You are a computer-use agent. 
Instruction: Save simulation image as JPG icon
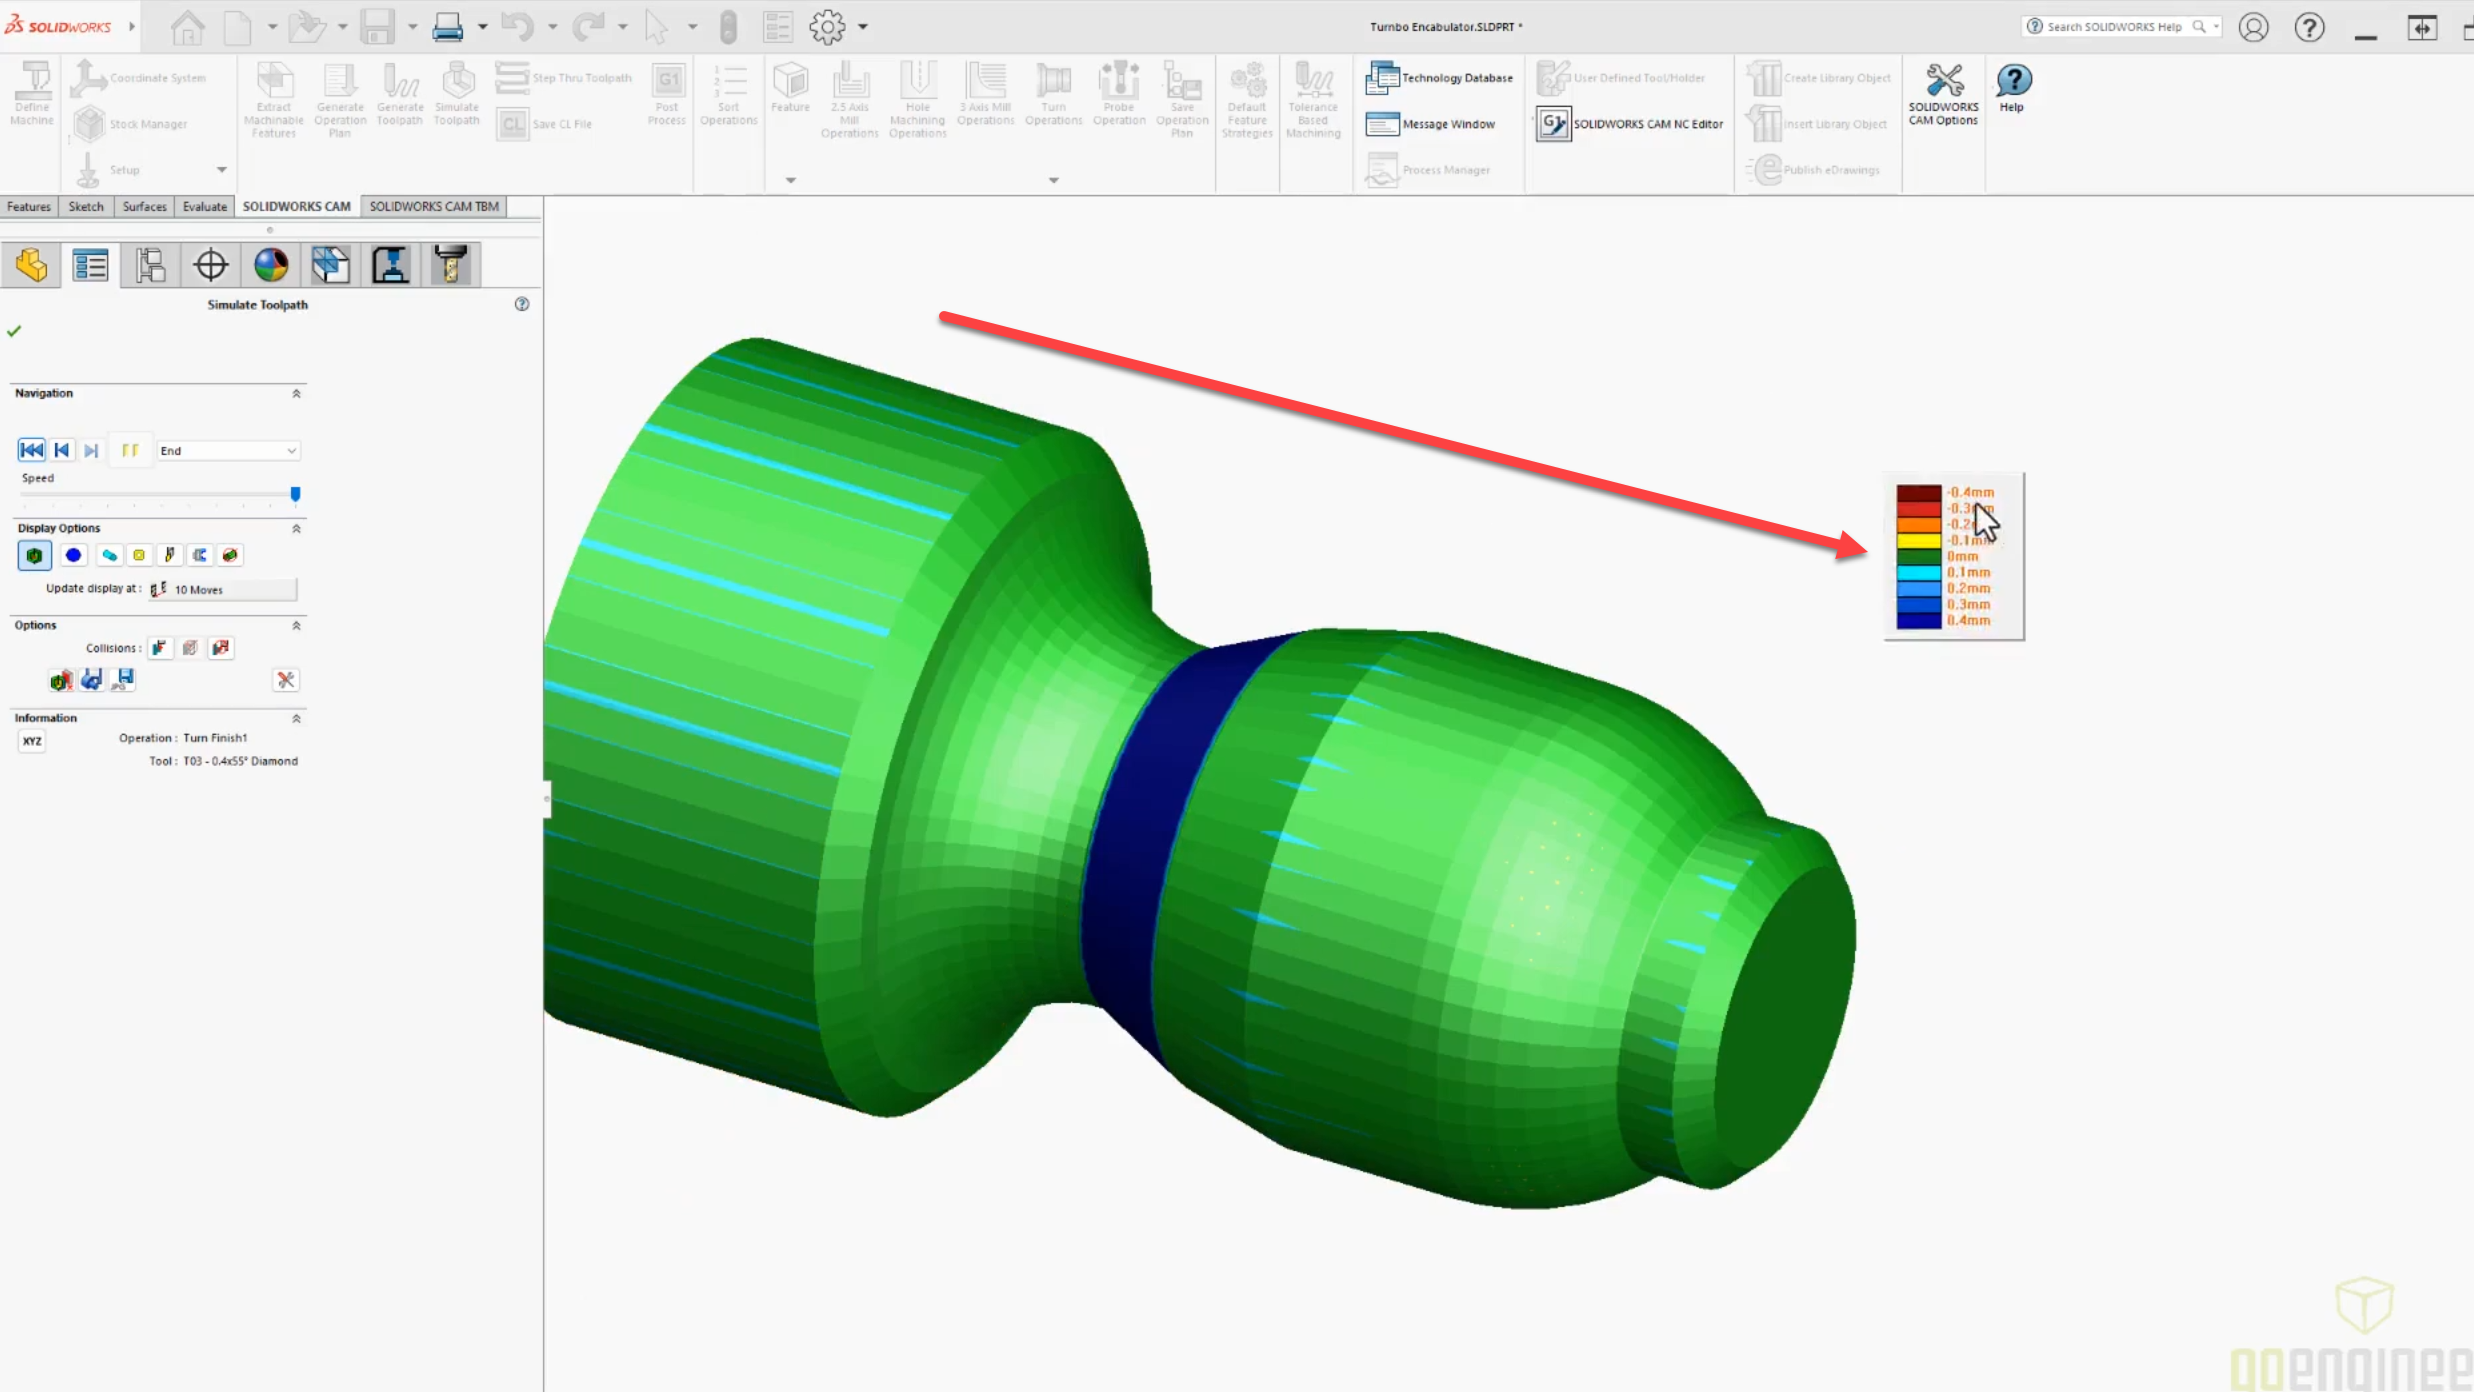[x=124, y=680]
